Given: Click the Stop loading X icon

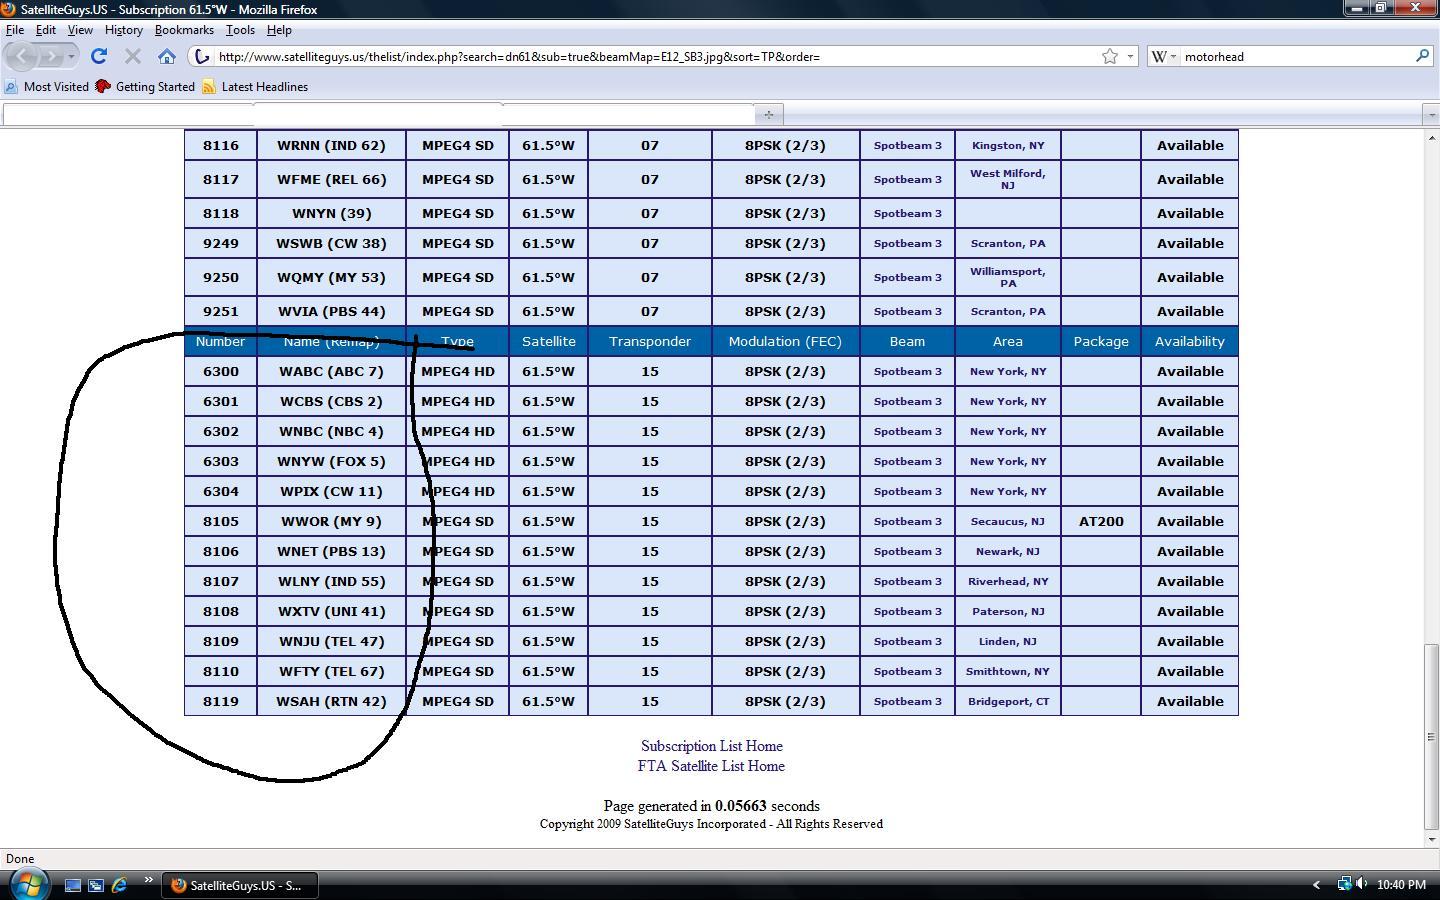Looking at the screenshot, I should coord(132,56).
